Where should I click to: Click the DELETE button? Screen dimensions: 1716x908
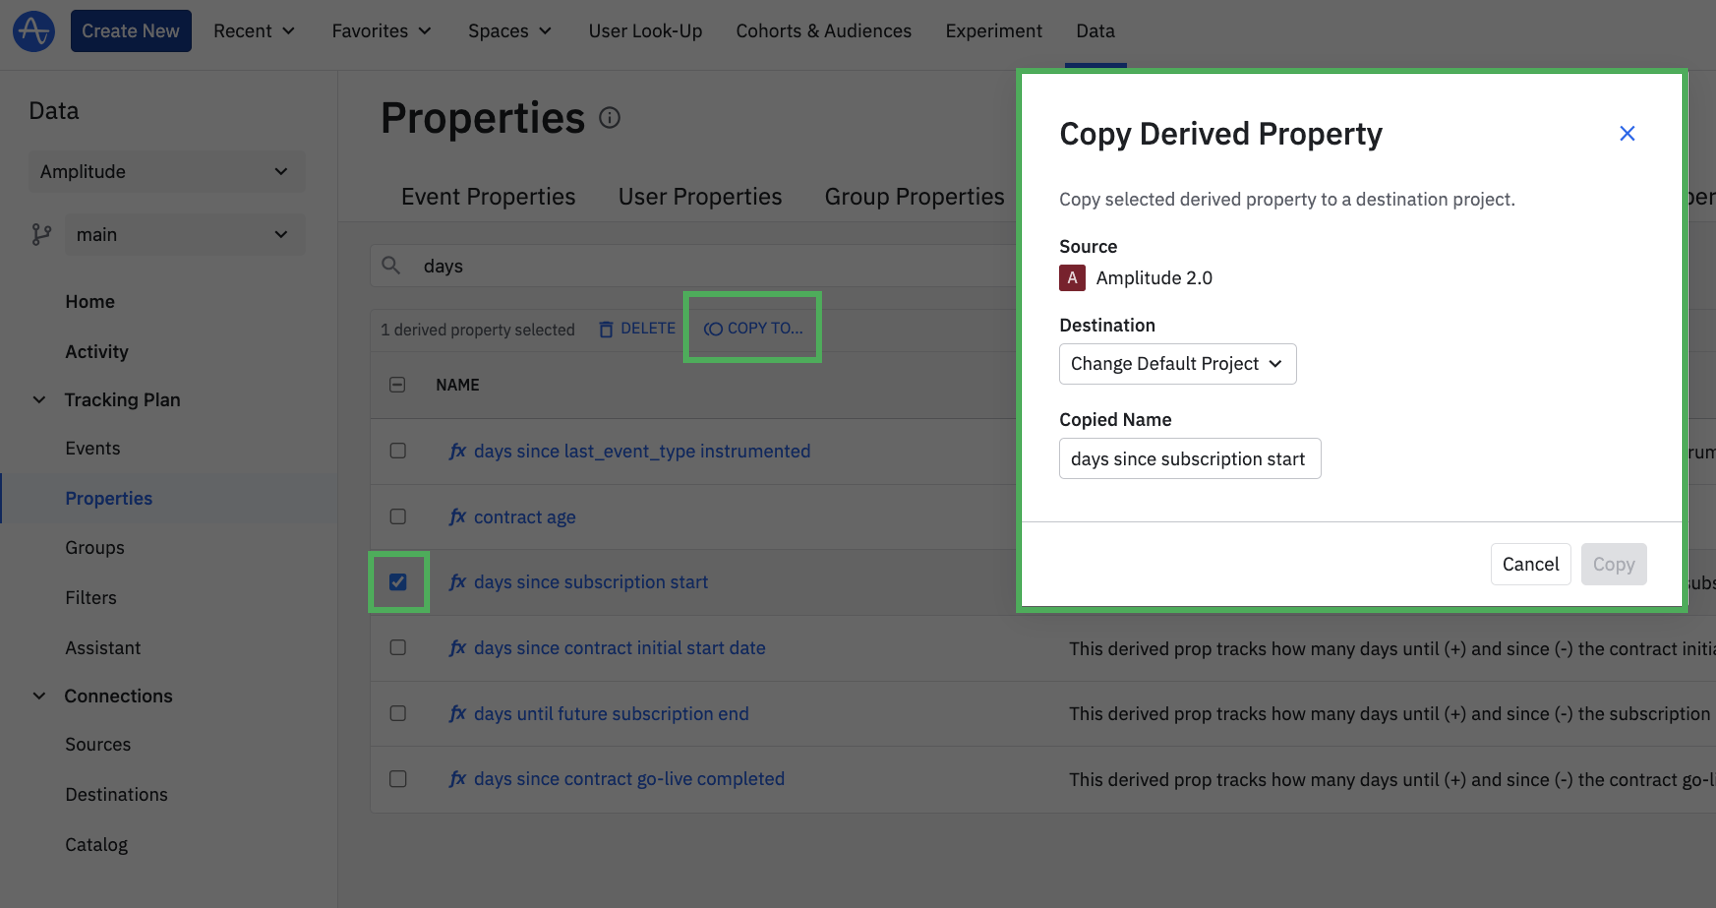click(637, 329)
